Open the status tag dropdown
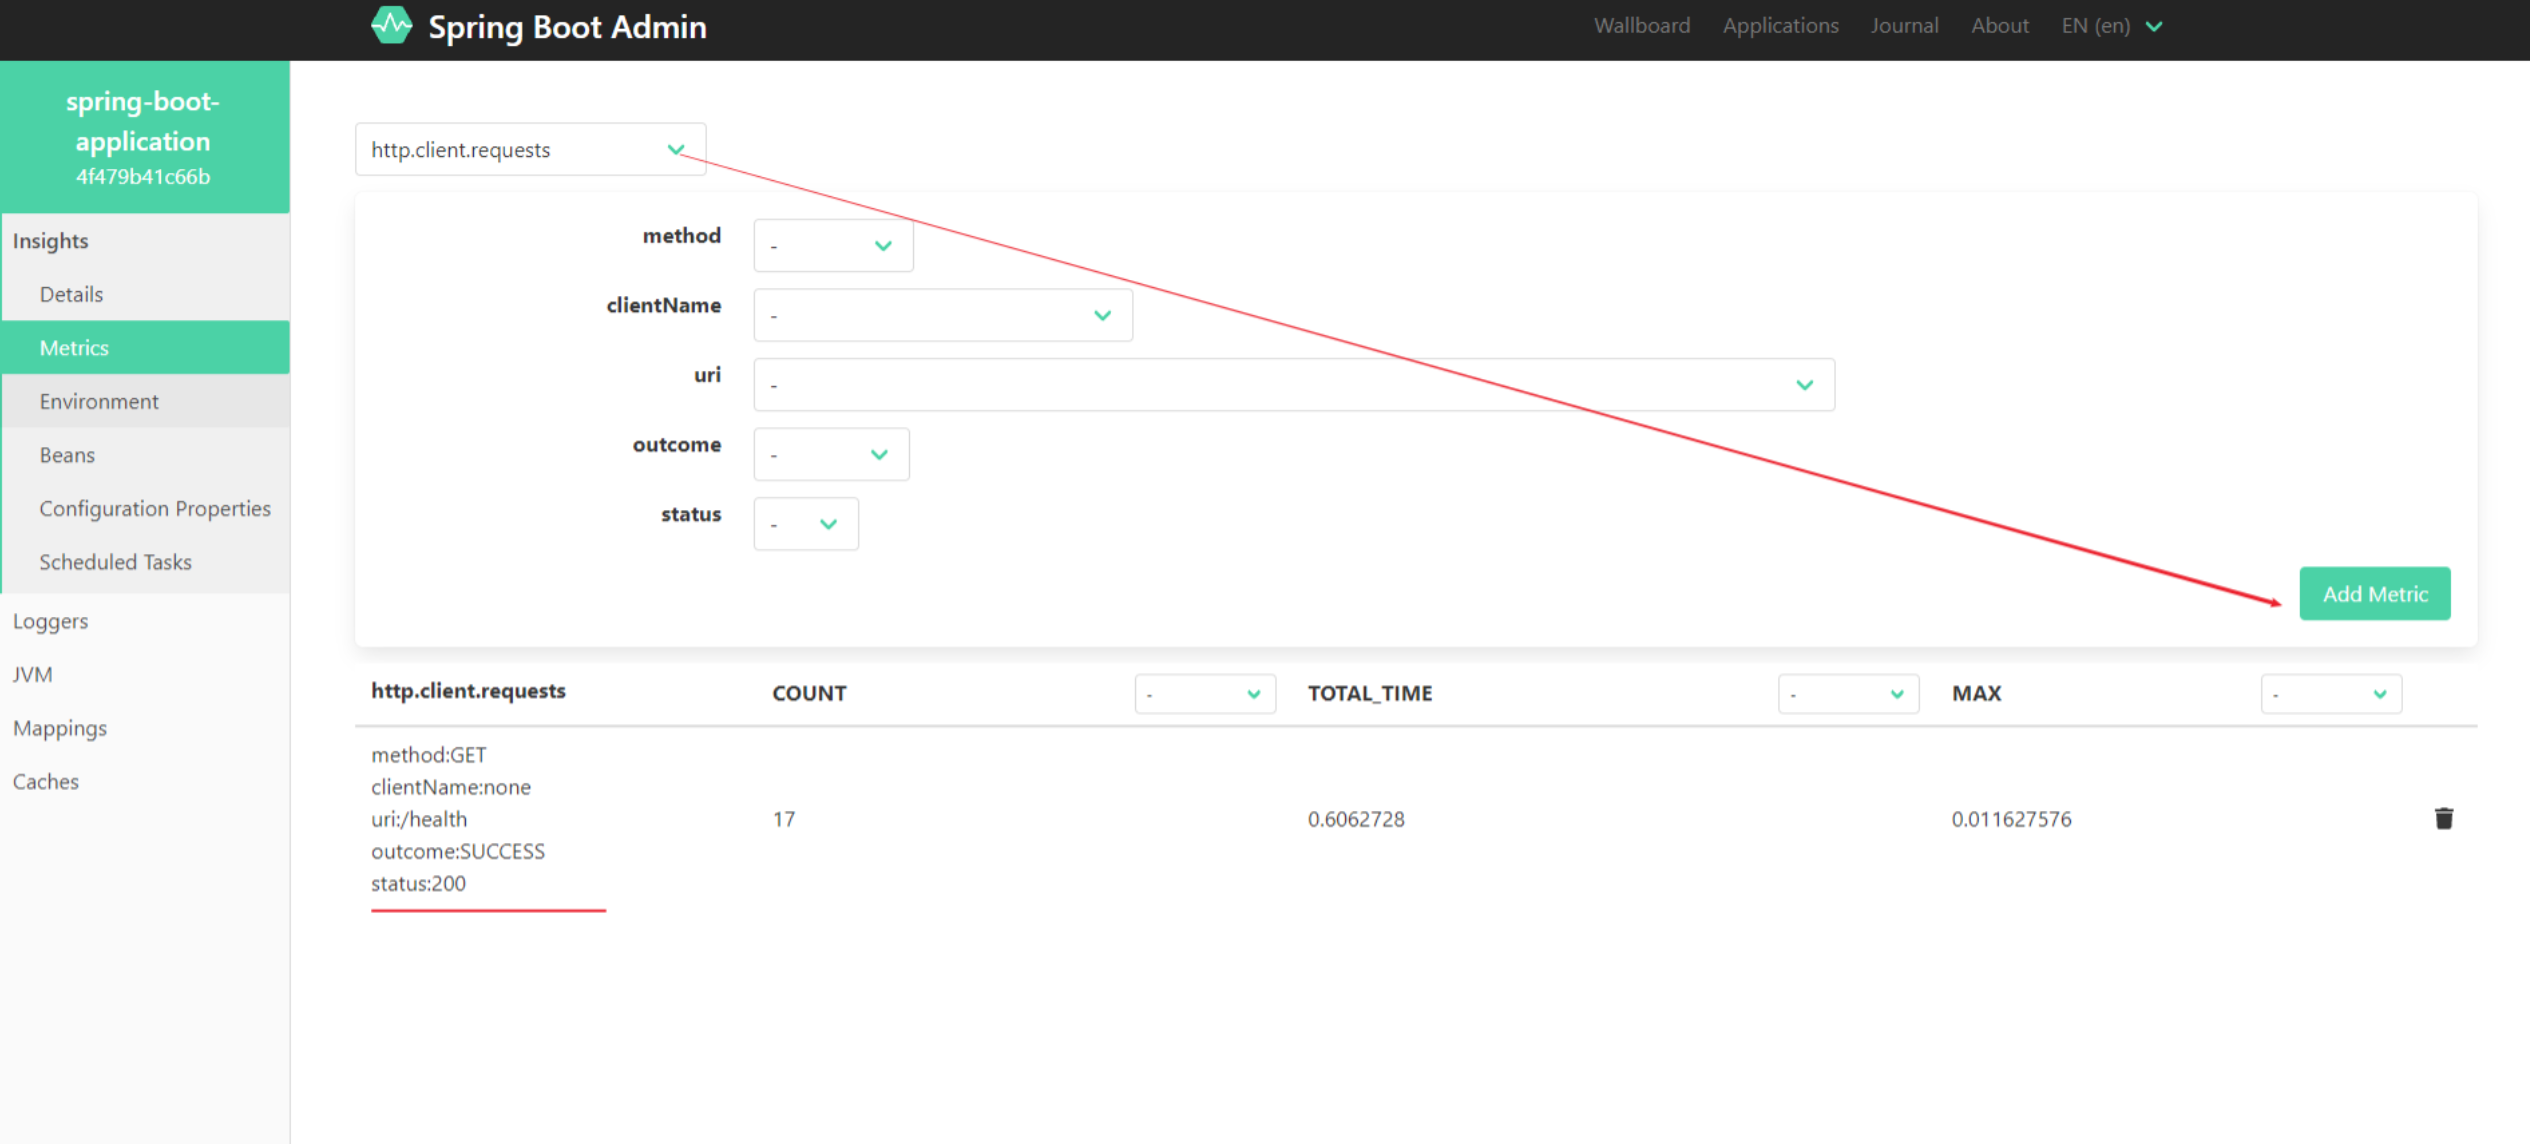 pyautogui.click(x=806, y=524)
